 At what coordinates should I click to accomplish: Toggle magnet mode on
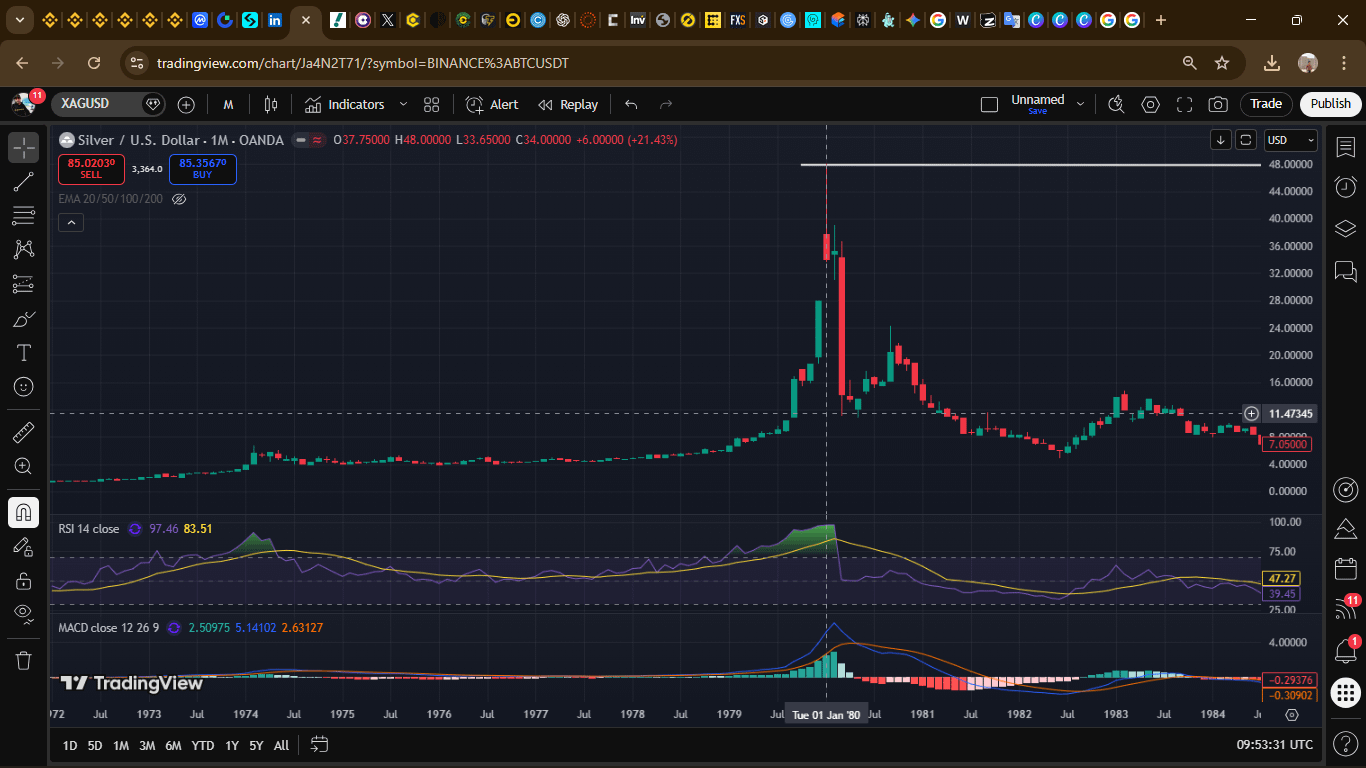(24, 512)
